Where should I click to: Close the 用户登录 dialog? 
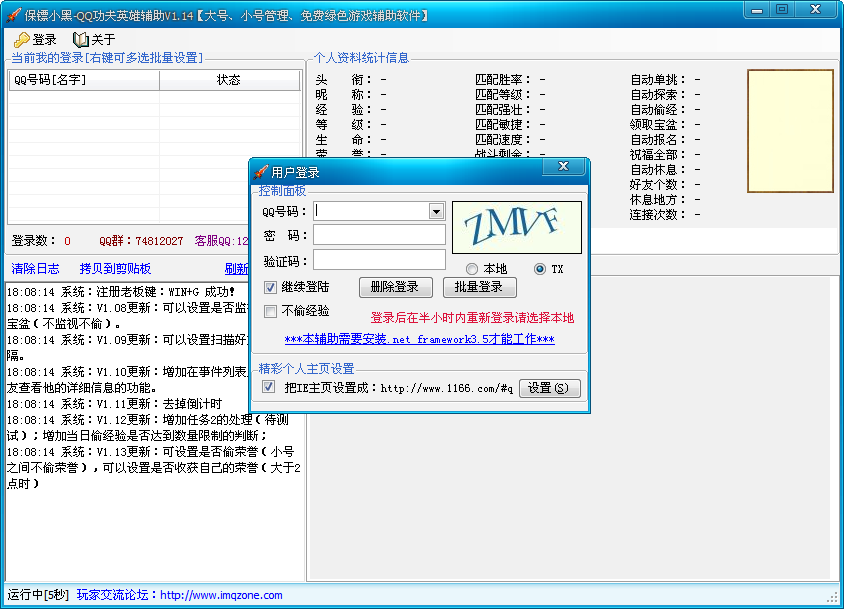tap(564, 166)
